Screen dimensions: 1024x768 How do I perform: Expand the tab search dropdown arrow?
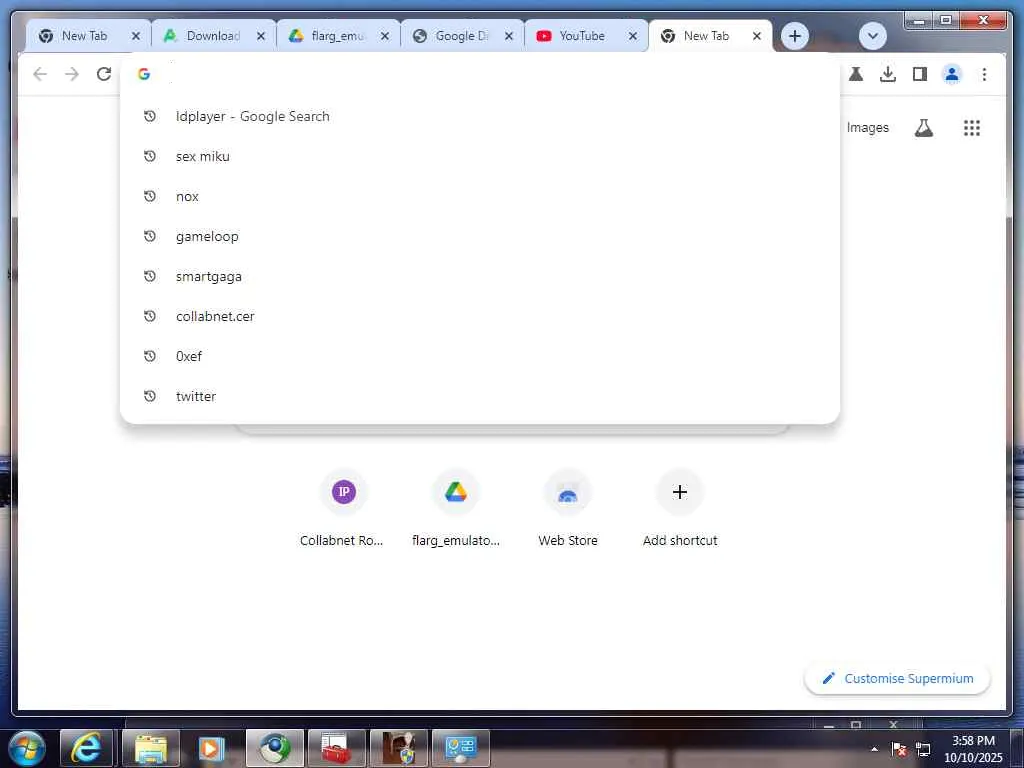pos(872,36)
